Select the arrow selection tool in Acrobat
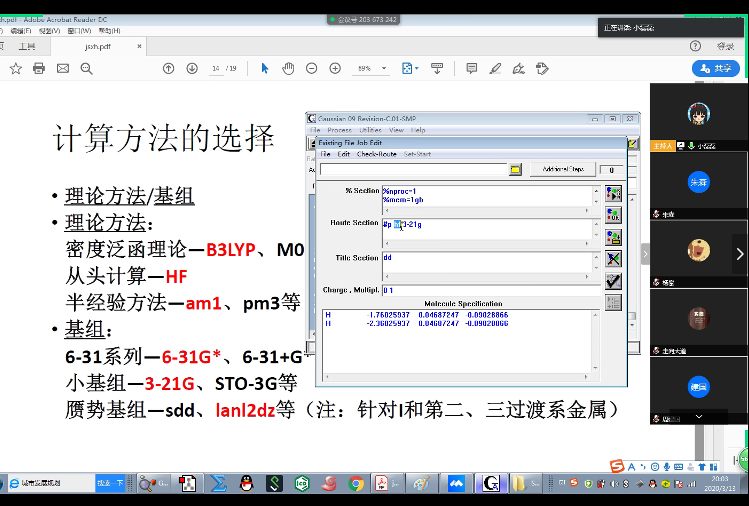 (x=265, y=68)
